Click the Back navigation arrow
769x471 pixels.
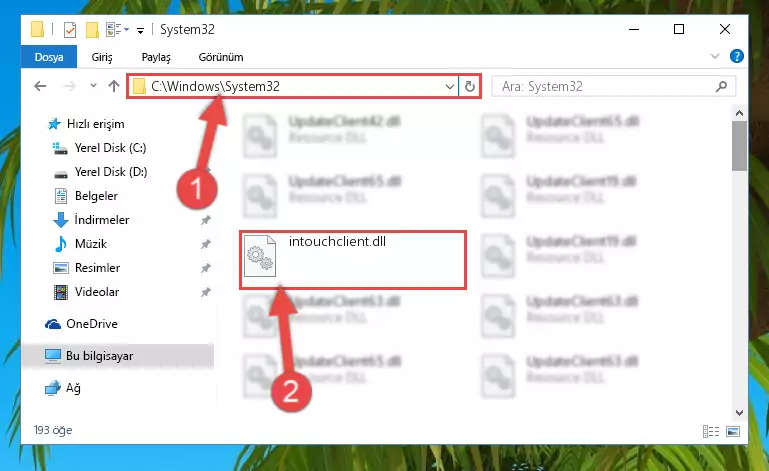[40, 86]
